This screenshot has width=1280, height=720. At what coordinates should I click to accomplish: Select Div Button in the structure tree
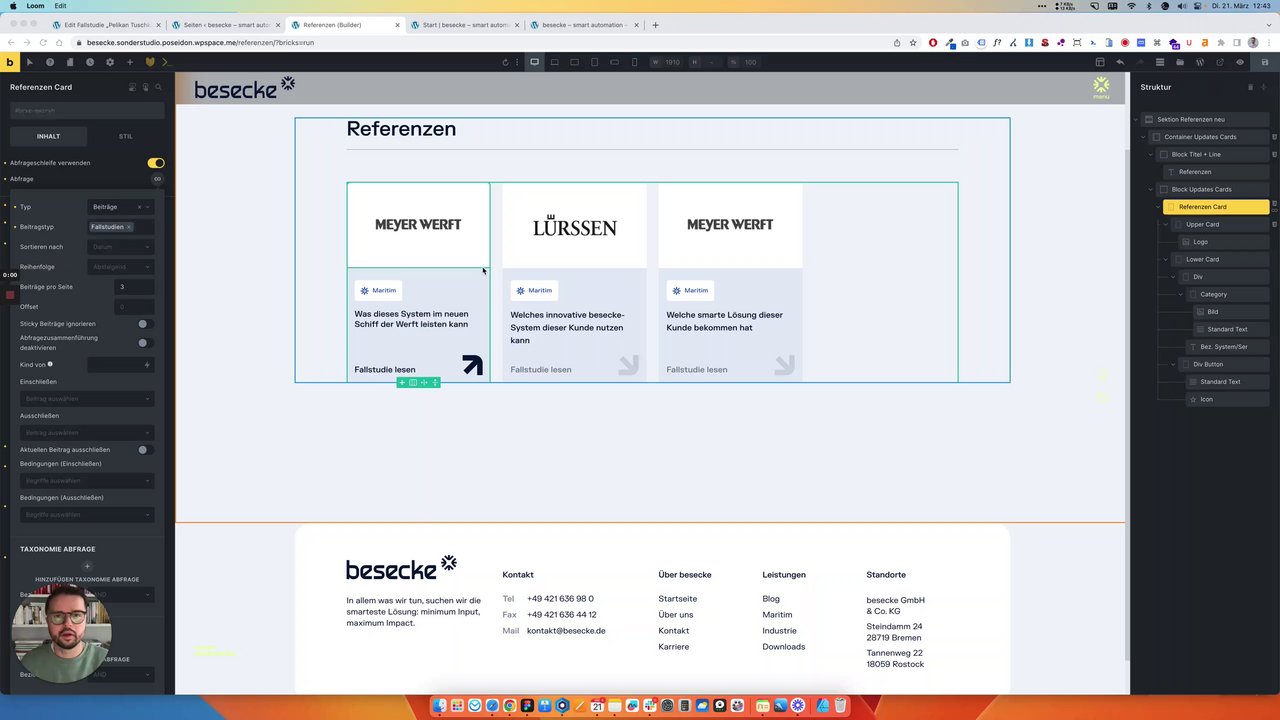[x=1225, y=365]
